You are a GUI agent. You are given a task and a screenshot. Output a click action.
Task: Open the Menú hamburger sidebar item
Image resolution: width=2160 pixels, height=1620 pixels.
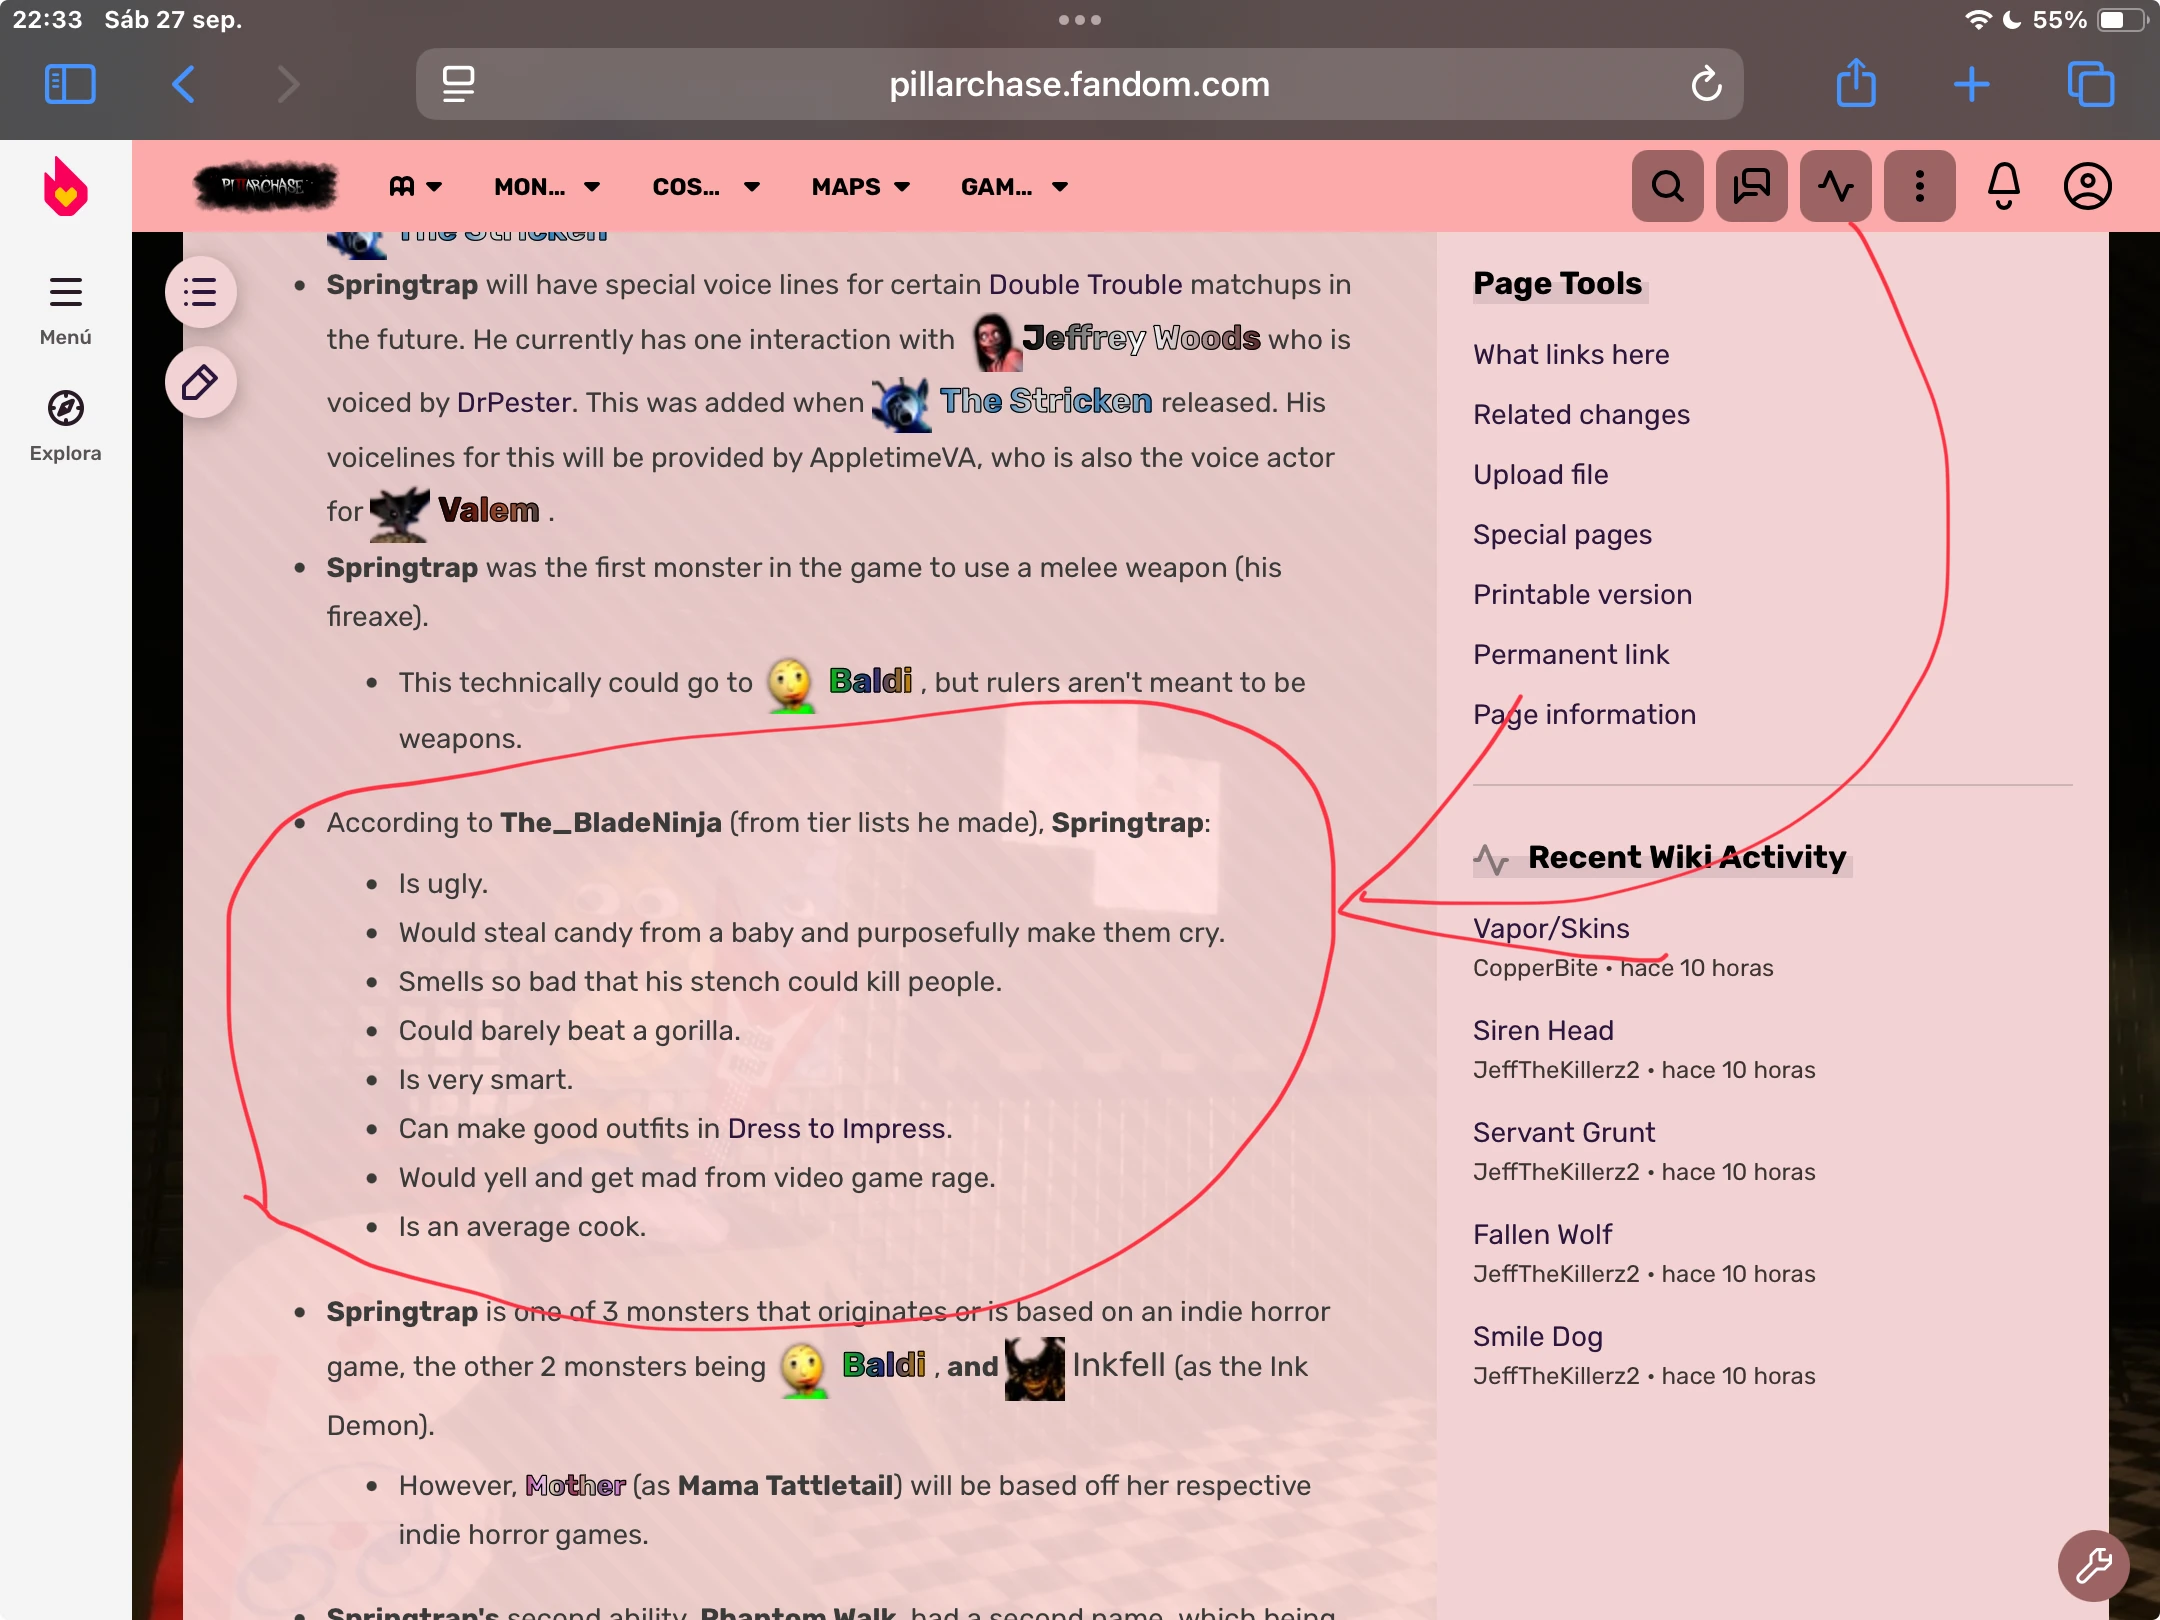(65, 310)
